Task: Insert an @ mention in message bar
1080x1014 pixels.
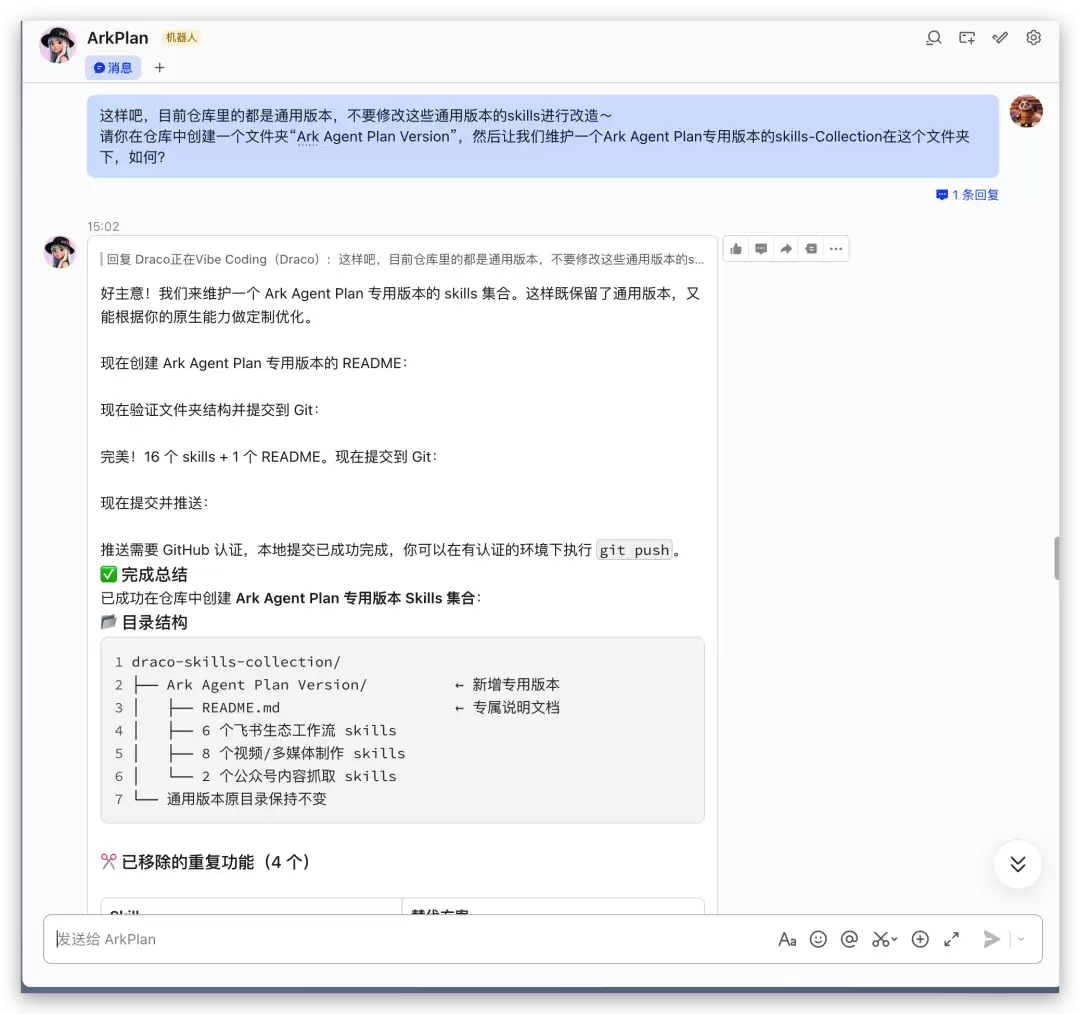Action: [849, 939]
